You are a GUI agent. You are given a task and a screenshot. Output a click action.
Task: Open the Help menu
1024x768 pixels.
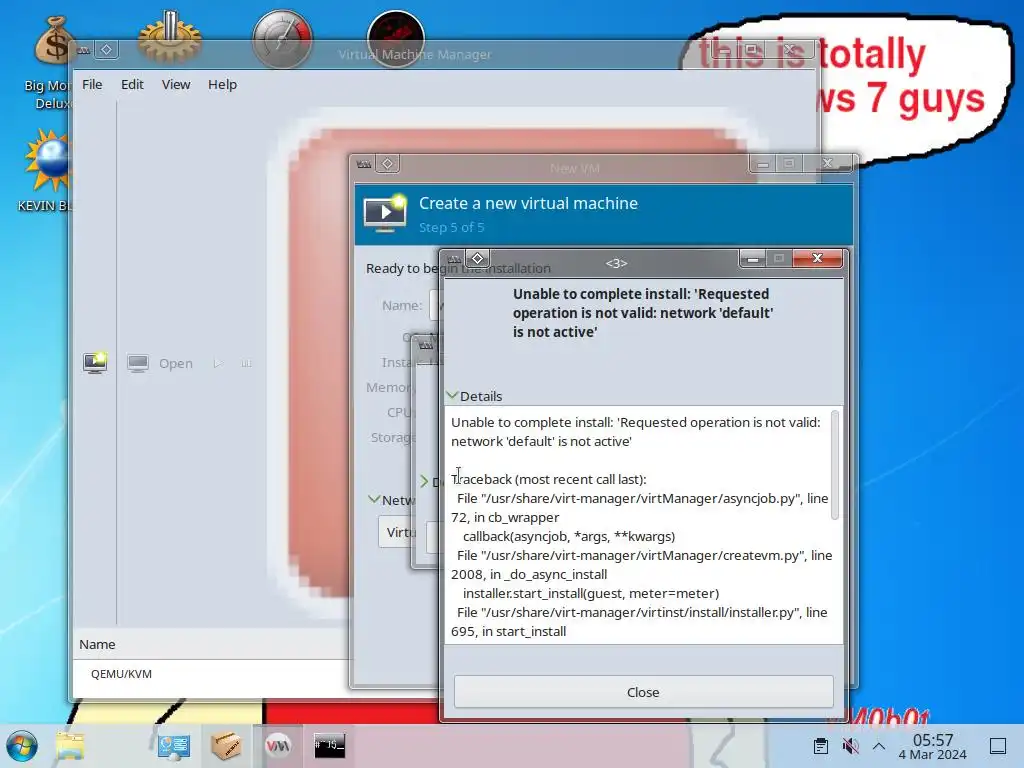coord(222,84)
